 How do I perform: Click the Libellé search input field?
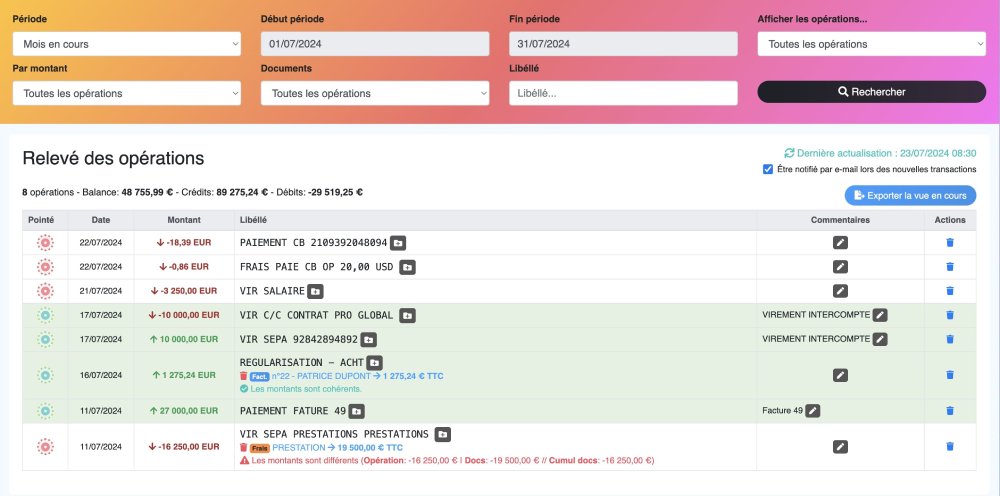[x=622, y=93]
